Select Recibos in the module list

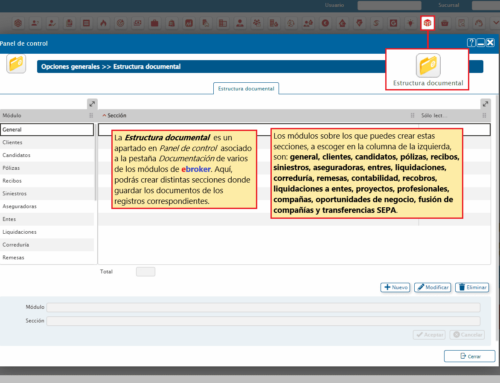[x=47, y=181]
